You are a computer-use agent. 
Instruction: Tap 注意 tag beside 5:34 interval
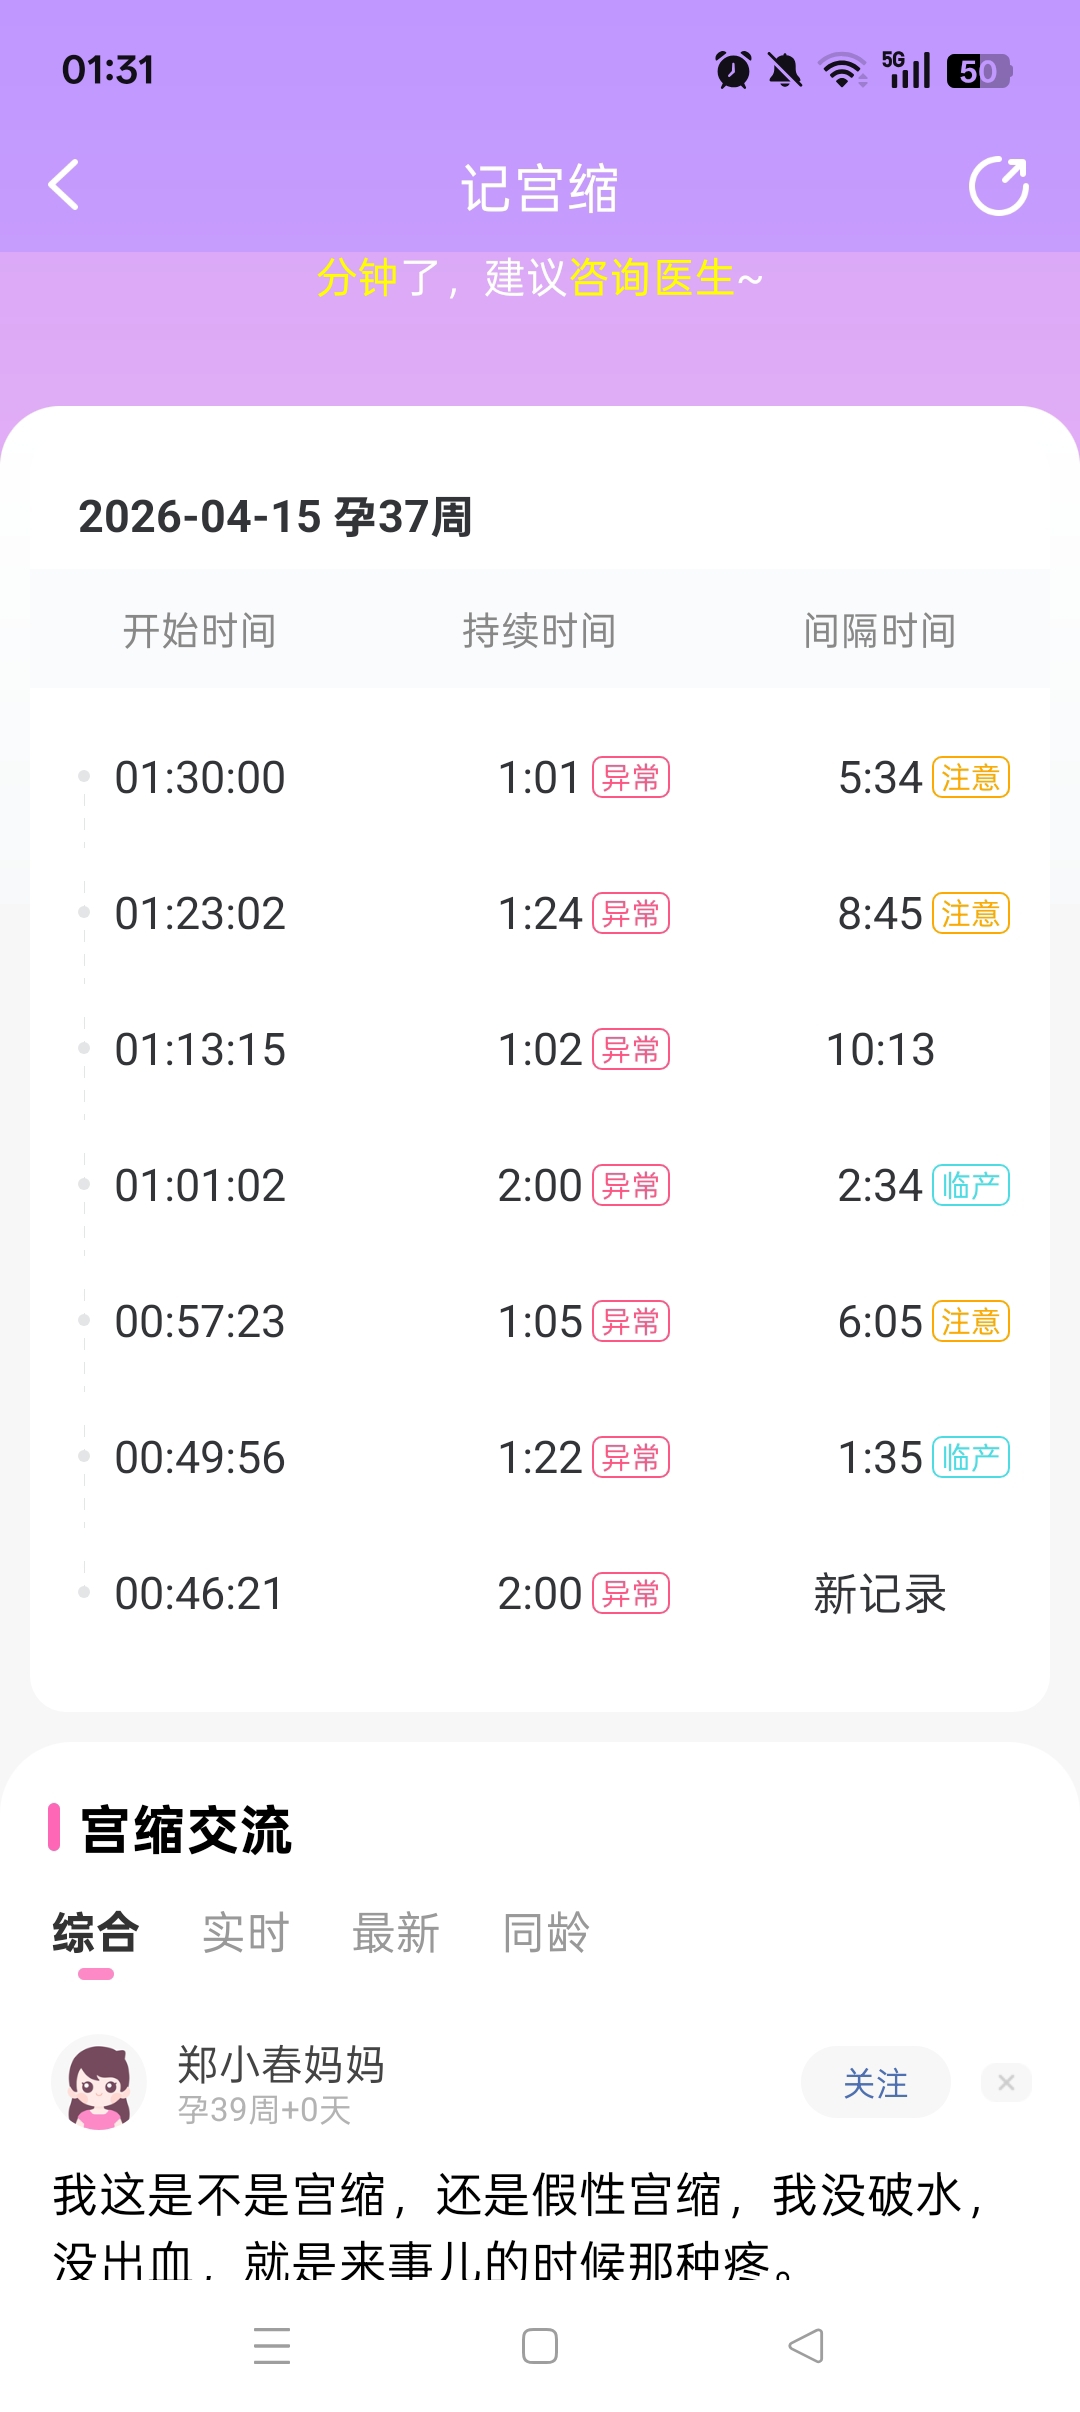point(970,778)
